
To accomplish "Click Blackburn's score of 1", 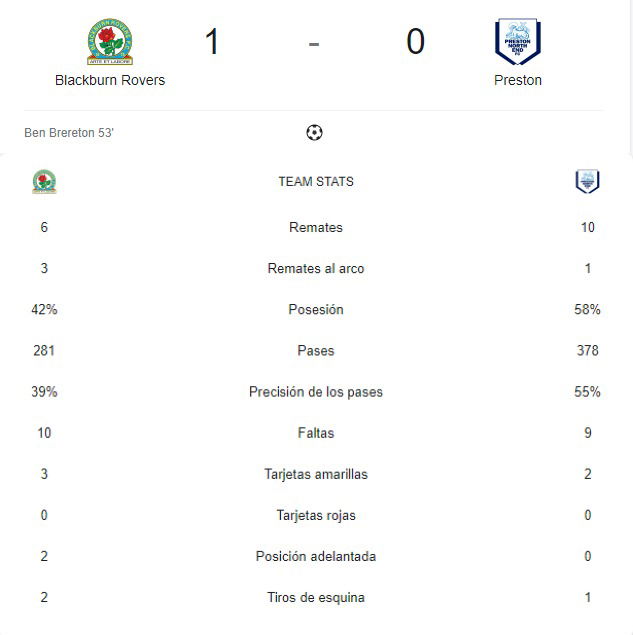I will pos(212,41).
